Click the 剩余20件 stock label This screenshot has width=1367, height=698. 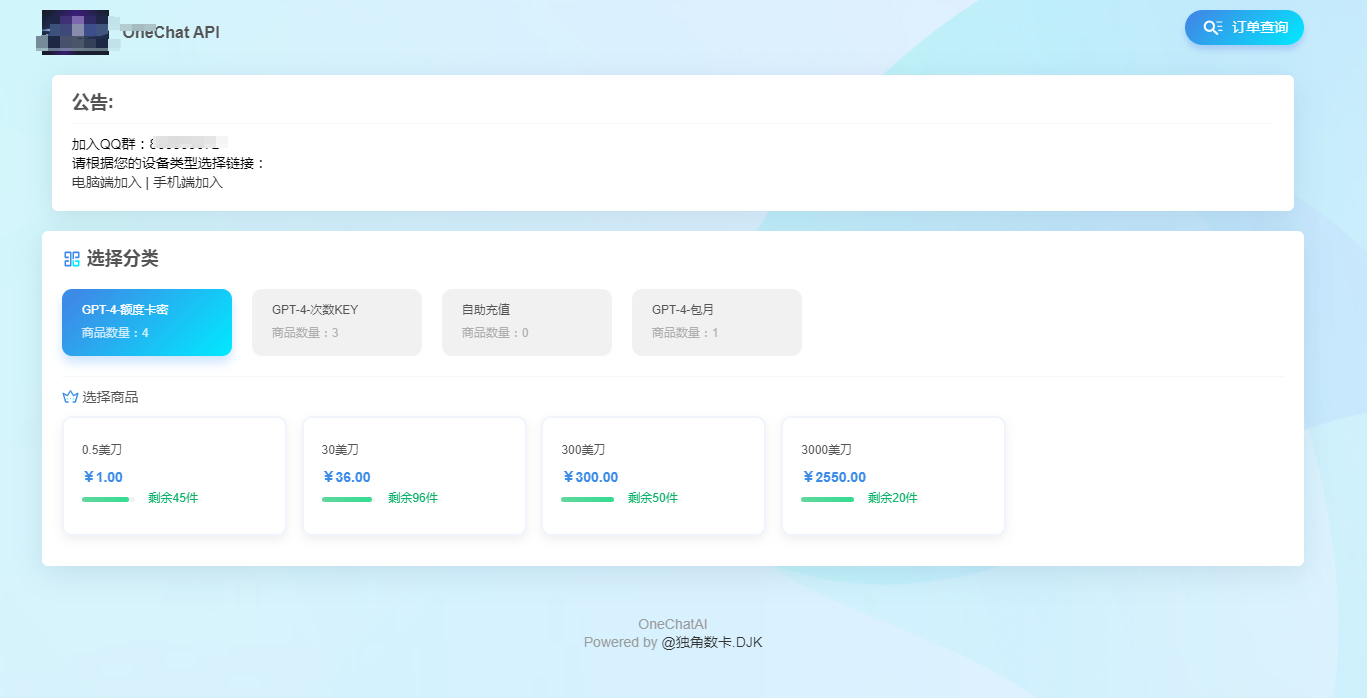tap(893, 498)
